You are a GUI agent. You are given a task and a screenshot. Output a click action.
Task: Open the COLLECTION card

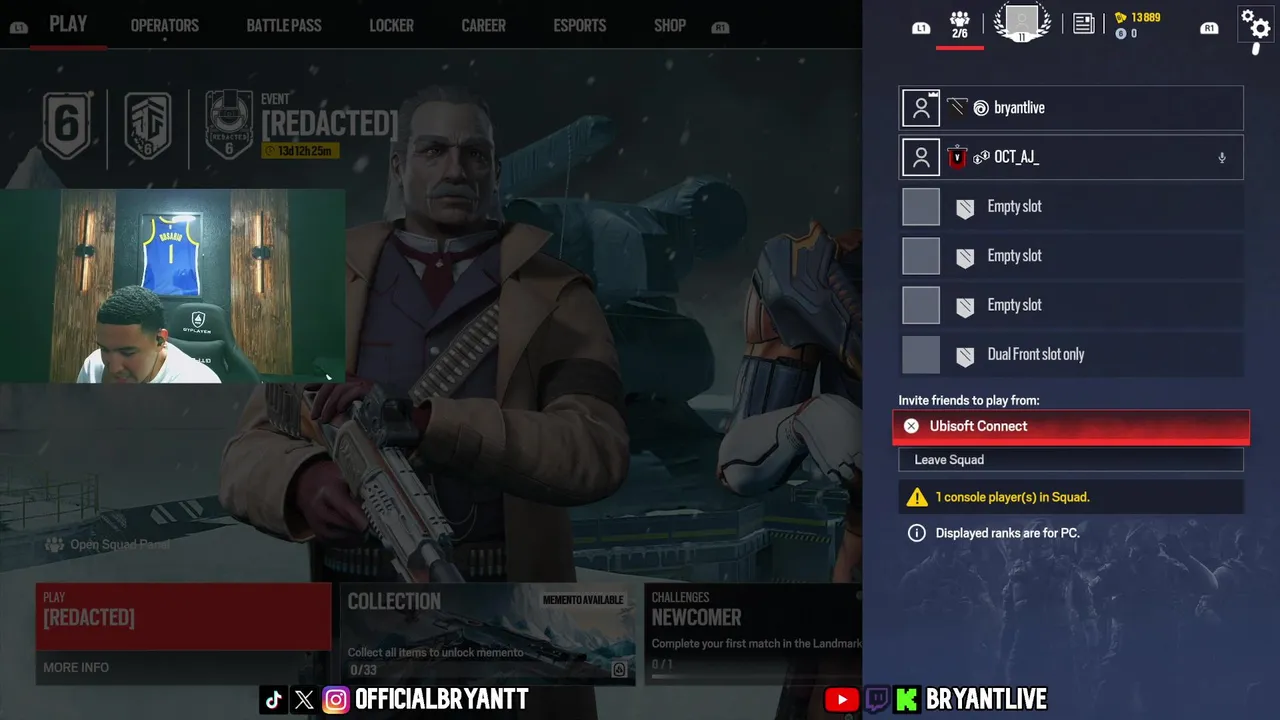point(488,633)
